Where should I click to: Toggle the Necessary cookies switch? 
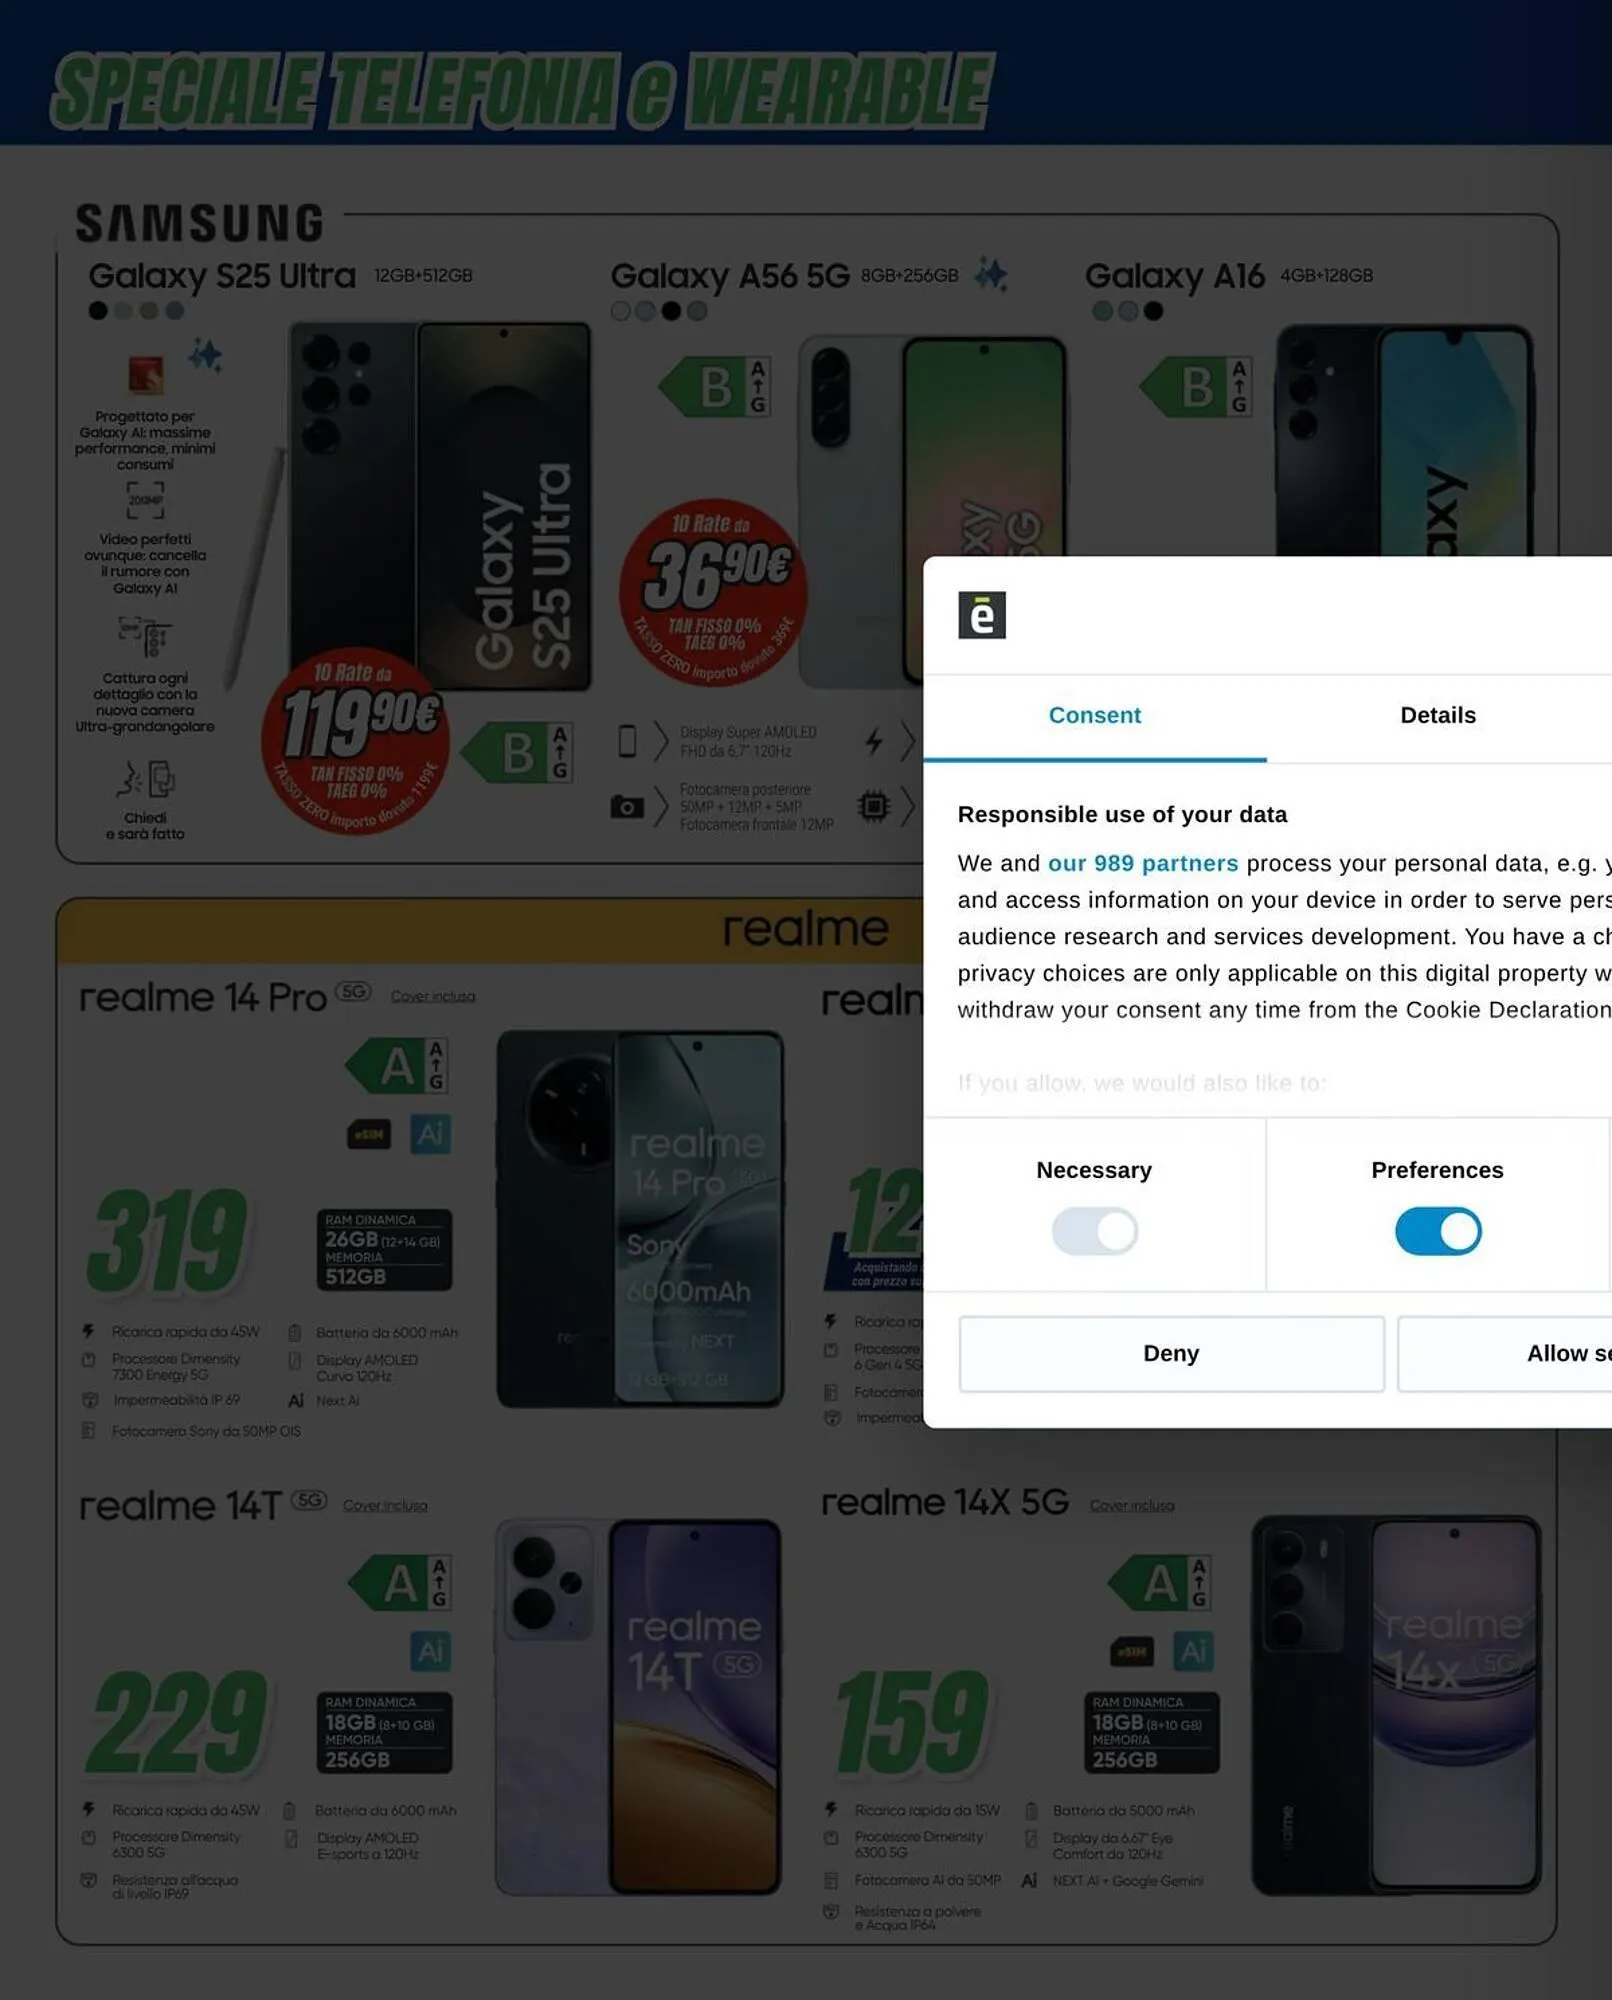click(1094, 1231)
